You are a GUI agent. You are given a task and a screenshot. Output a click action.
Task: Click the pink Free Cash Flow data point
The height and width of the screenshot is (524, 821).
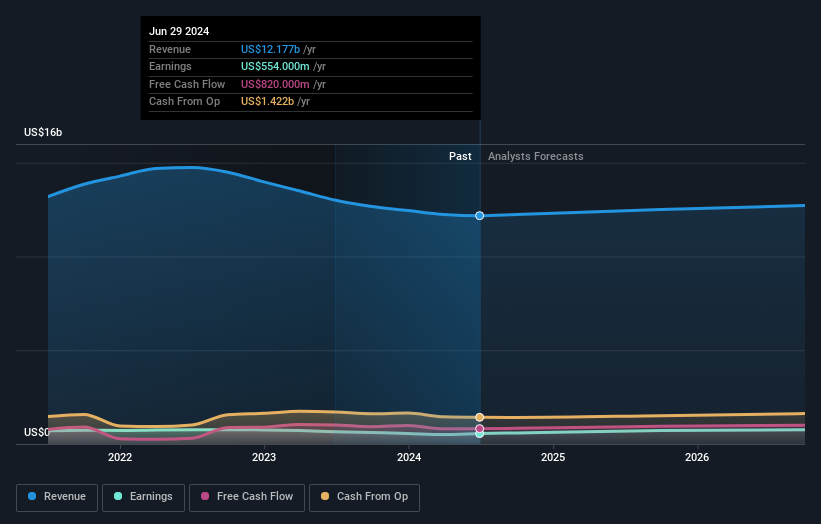480,429
